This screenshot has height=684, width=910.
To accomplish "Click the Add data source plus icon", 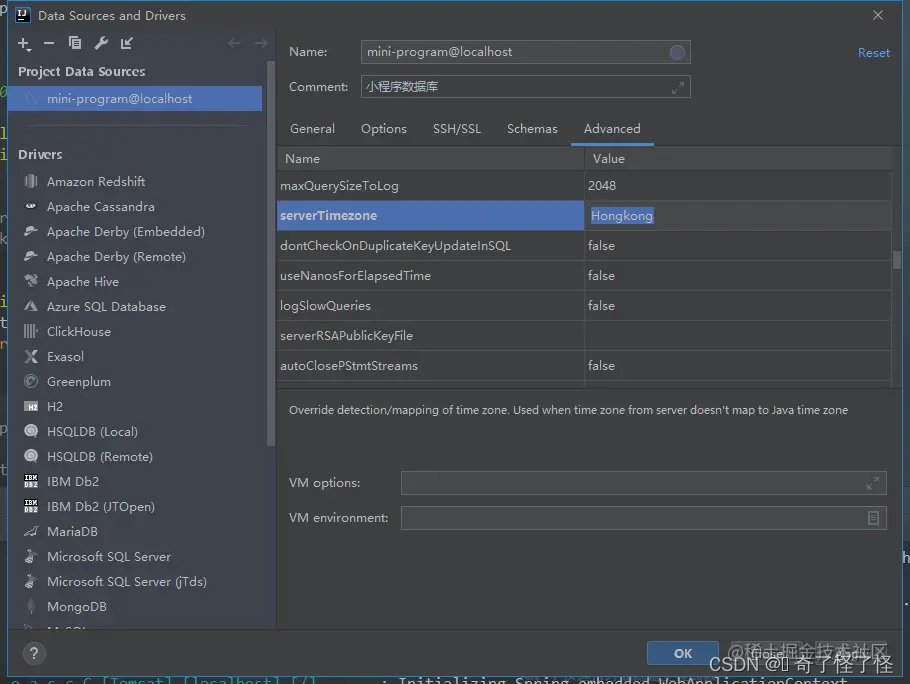I will tap(24, 44).
